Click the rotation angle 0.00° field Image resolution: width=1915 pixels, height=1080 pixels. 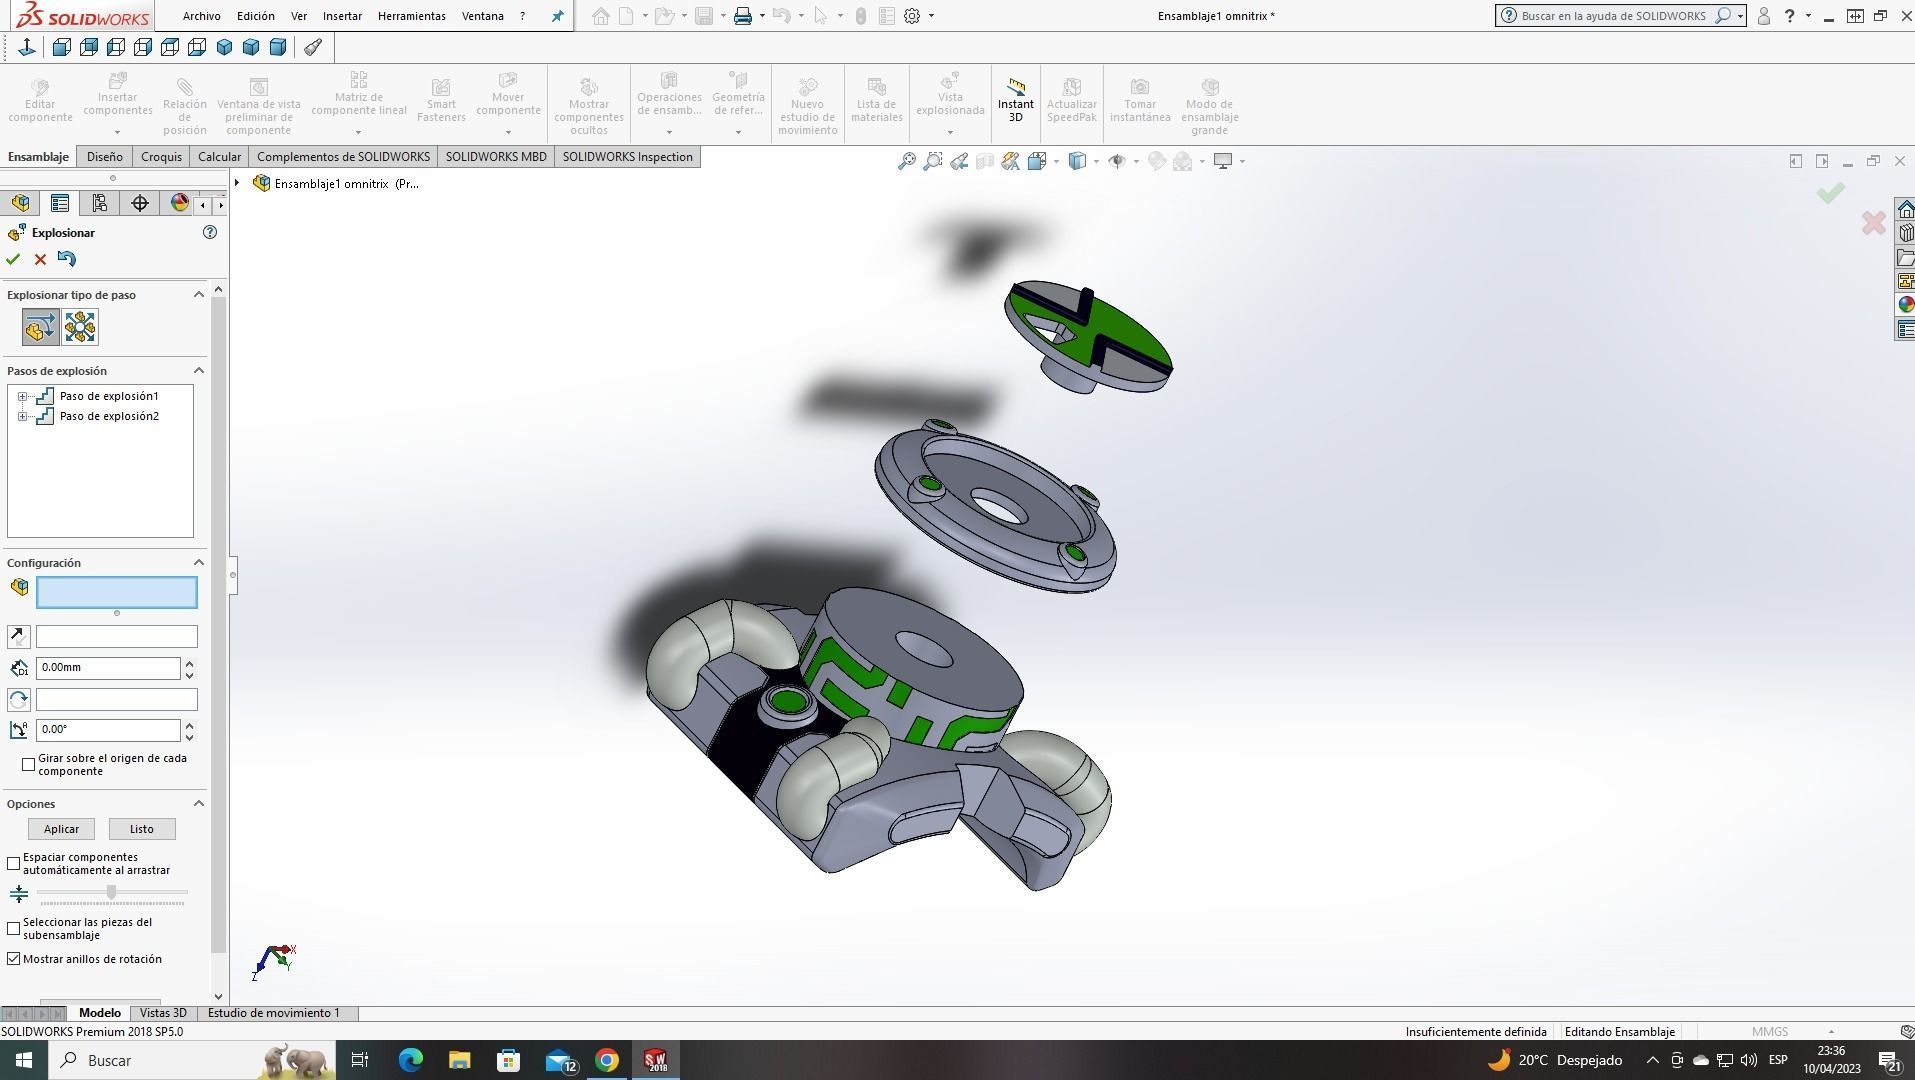tap(108, 730)
